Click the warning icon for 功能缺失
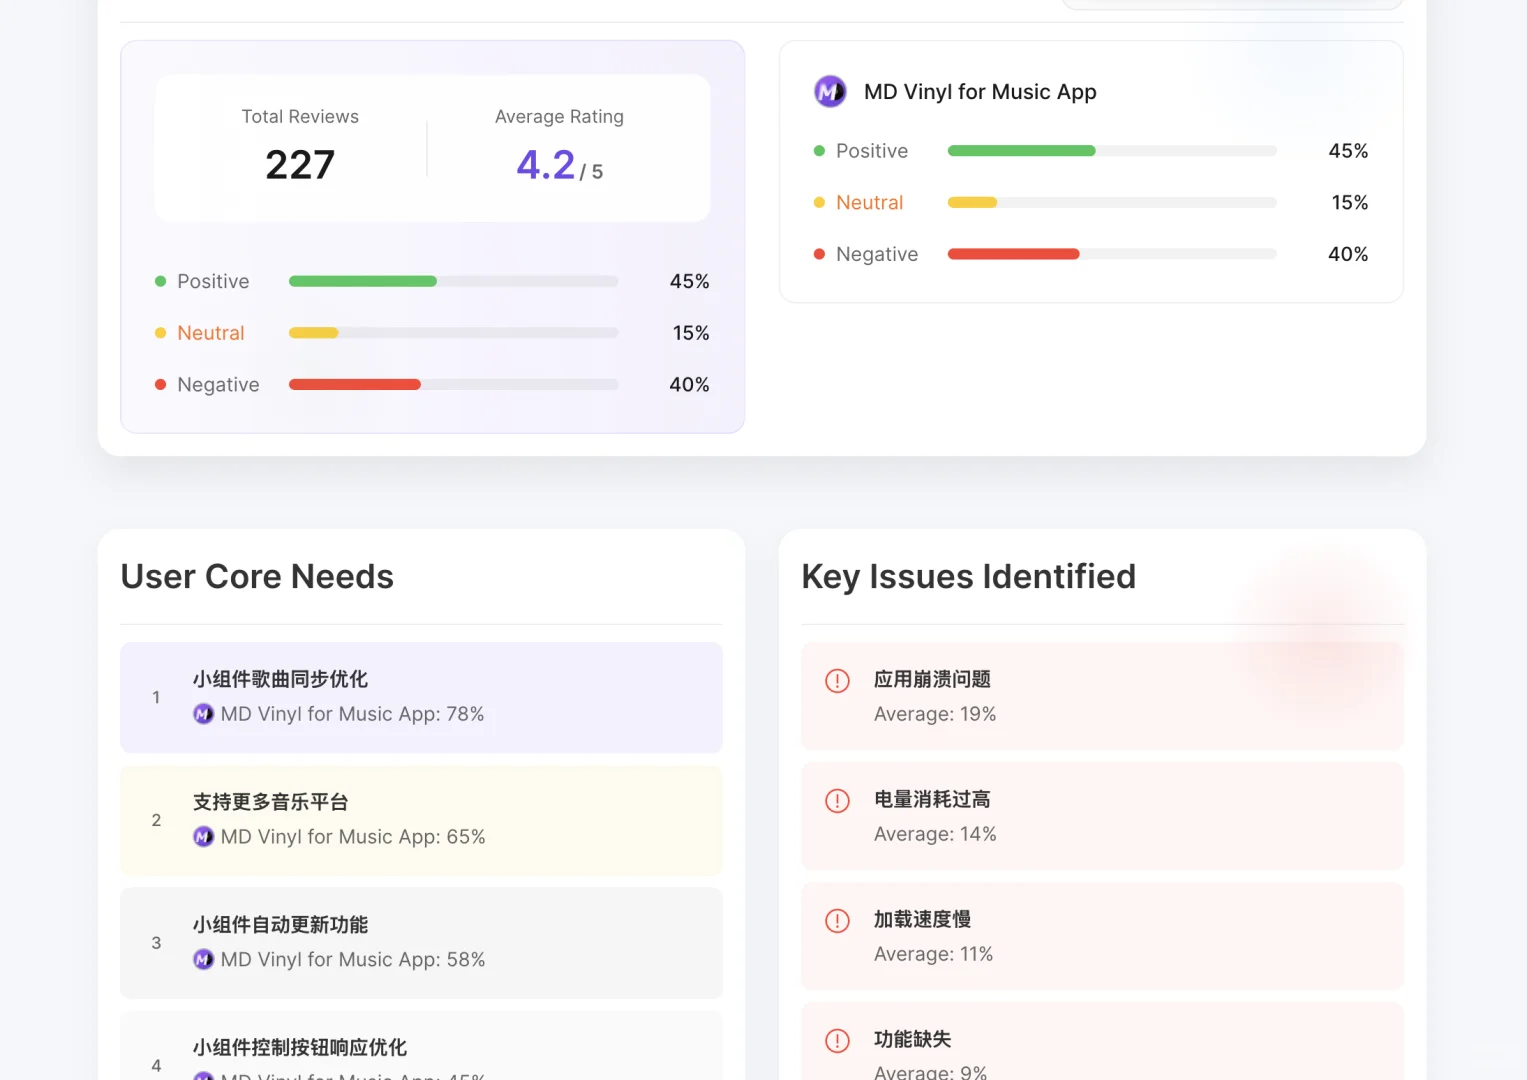The image size is (1527, 1080). point(837,1041)
